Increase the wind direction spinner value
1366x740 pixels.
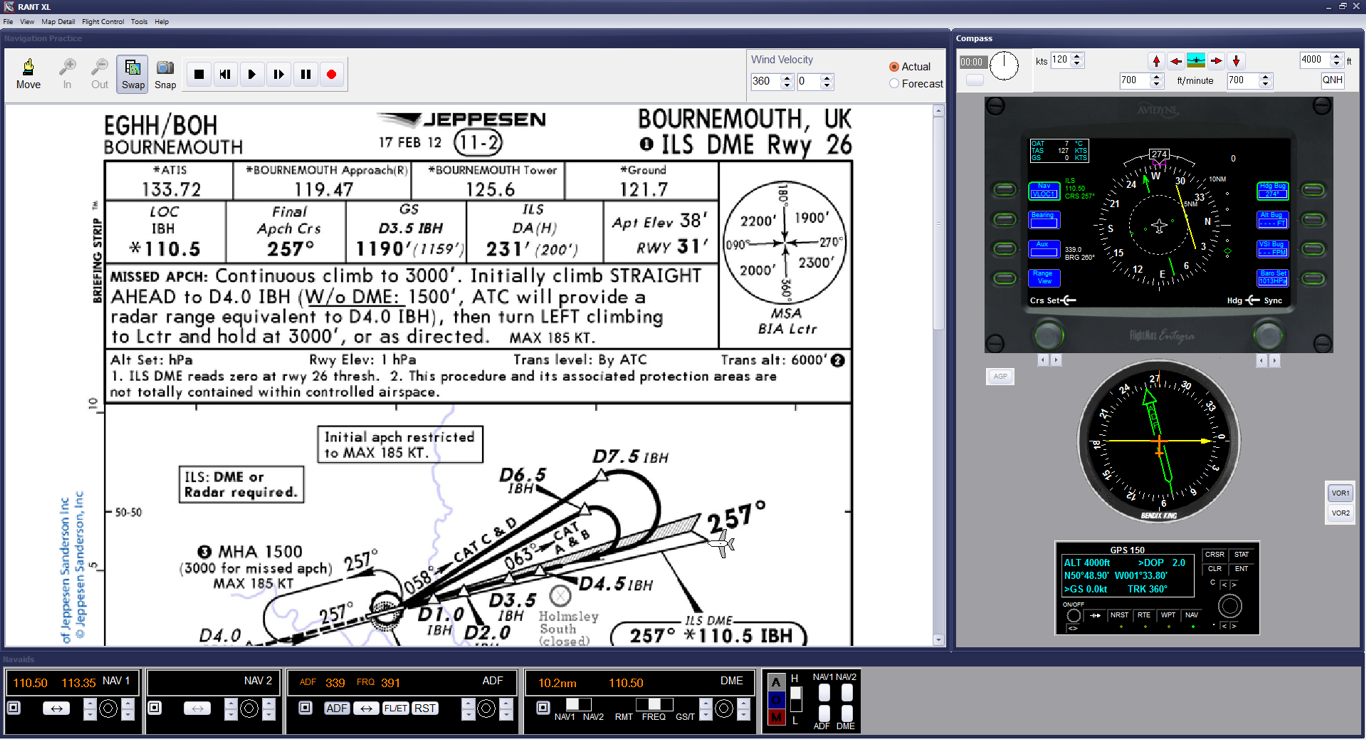(x=787, y=78)
